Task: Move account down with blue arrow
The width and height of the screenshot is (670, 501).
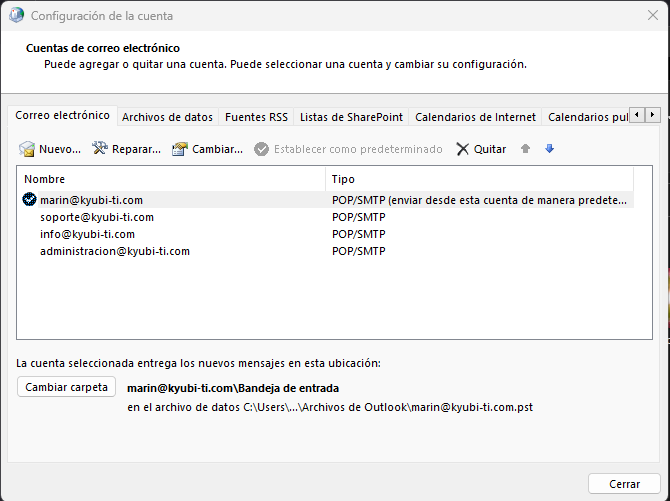Action: click(550, 148)
